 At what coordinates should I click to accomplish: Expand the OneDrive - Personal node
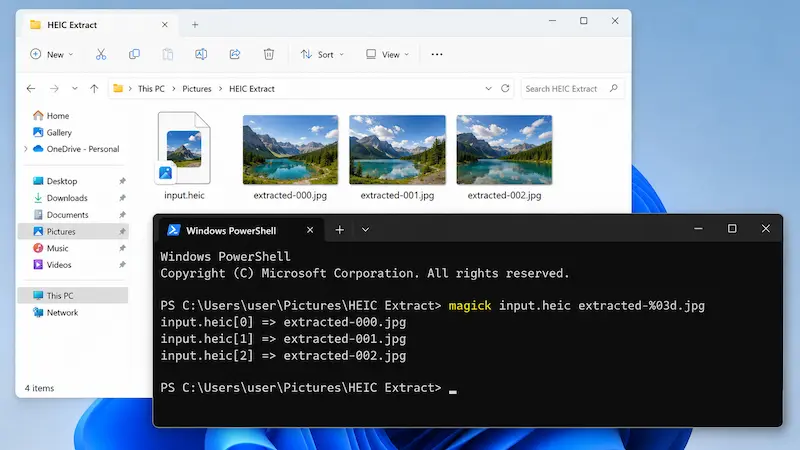tap(26, 149)
